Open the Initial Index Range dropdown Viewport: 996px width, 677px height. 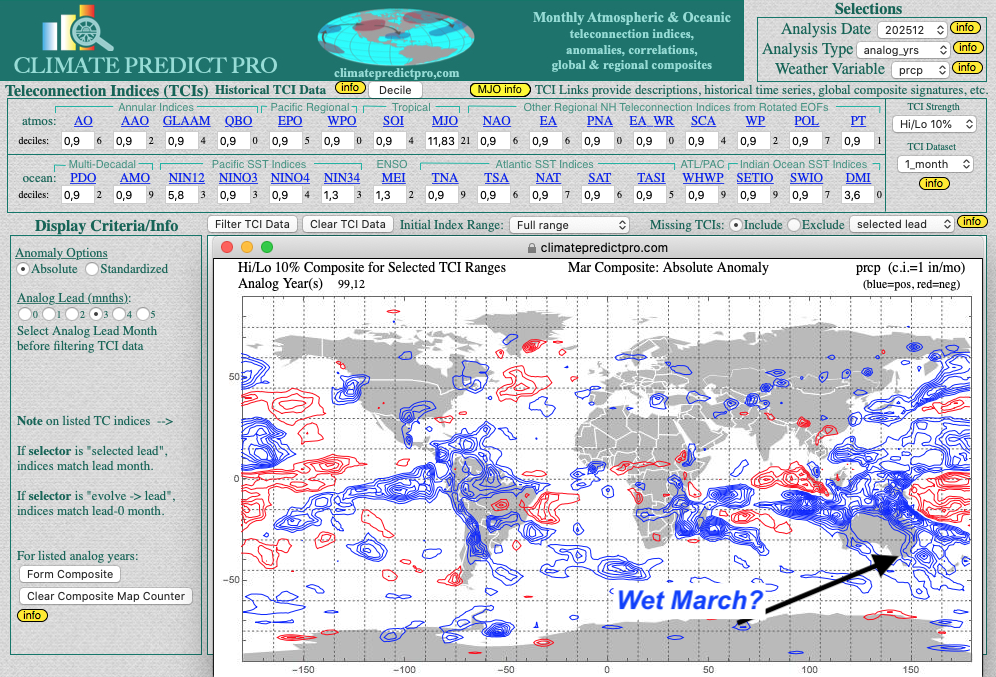point(568,225)
